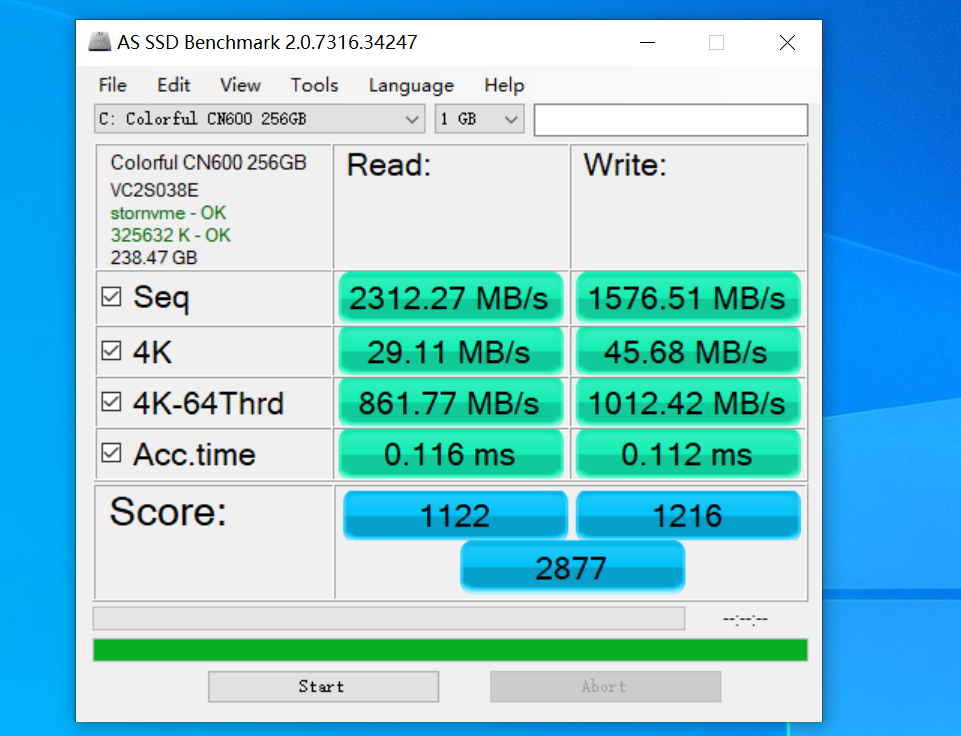Uncheck the Seq test checkbox
961x736 pixels.
(x=112, y=297)
